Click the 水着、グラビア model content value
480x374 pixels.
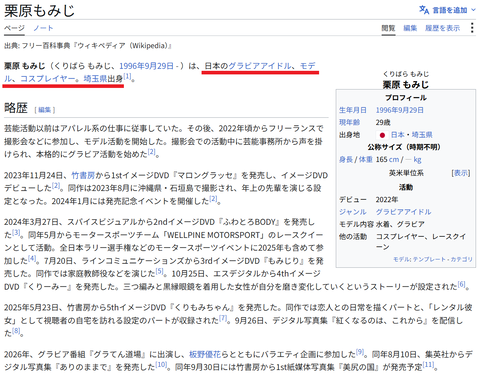(400, 224)
